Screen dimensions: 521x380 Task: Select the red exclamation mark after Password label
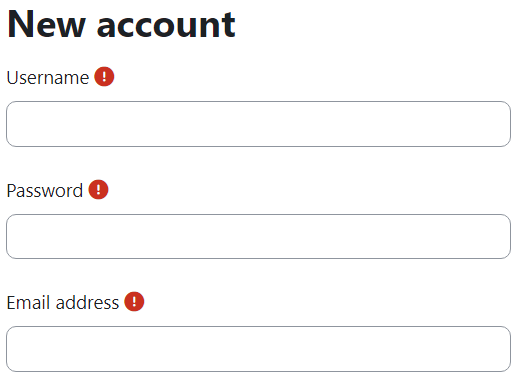tap(98, 189)
